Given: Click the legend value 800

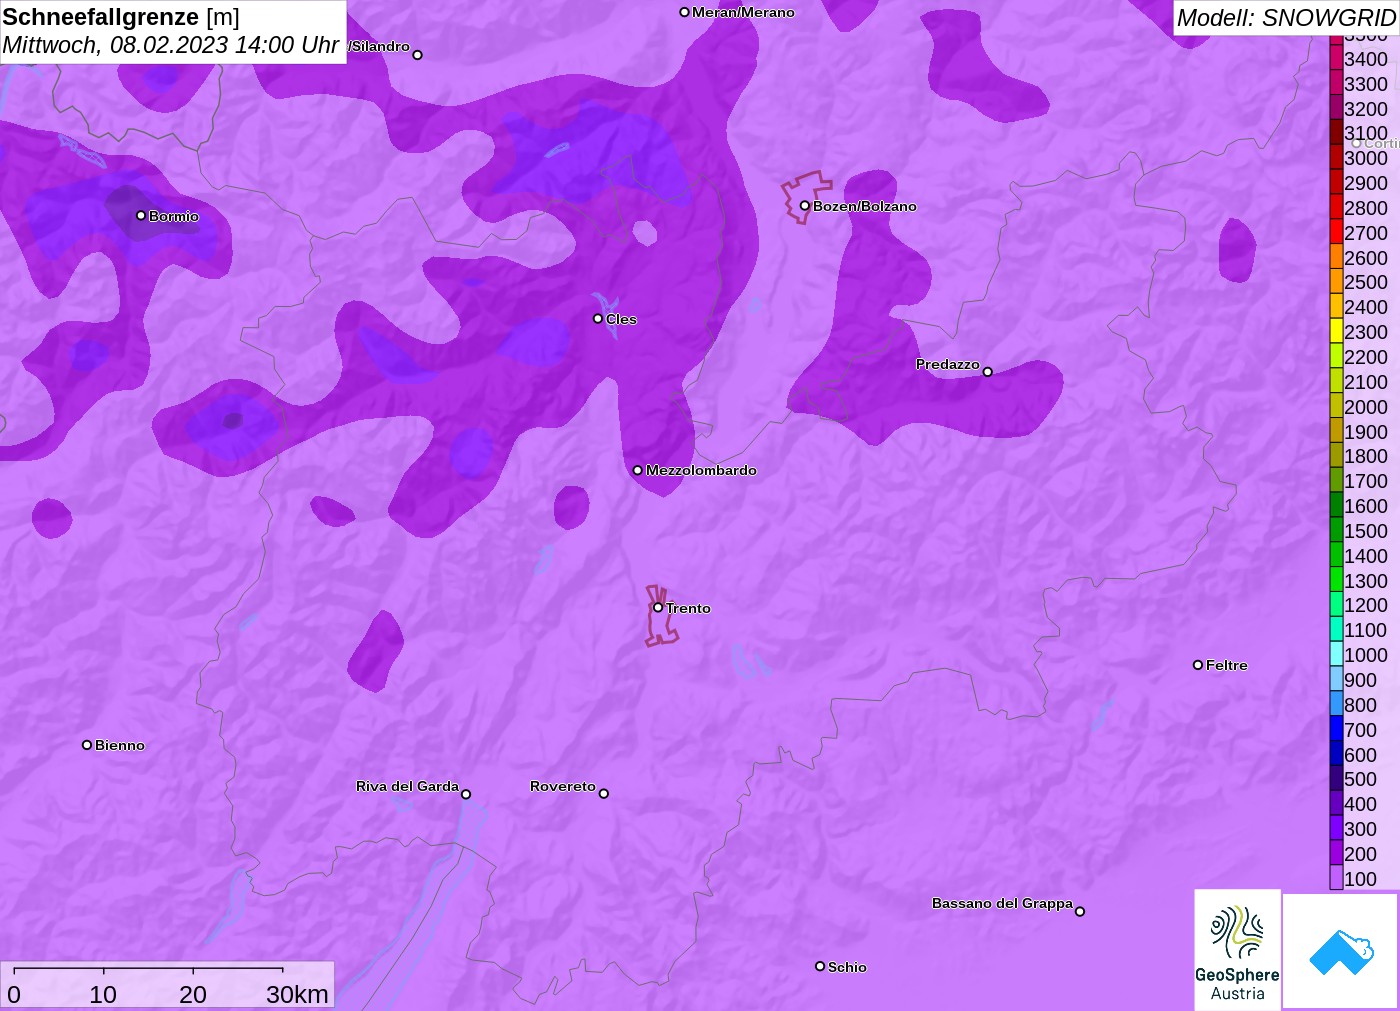Looking at the screenshot, I should coord(1361,704).
